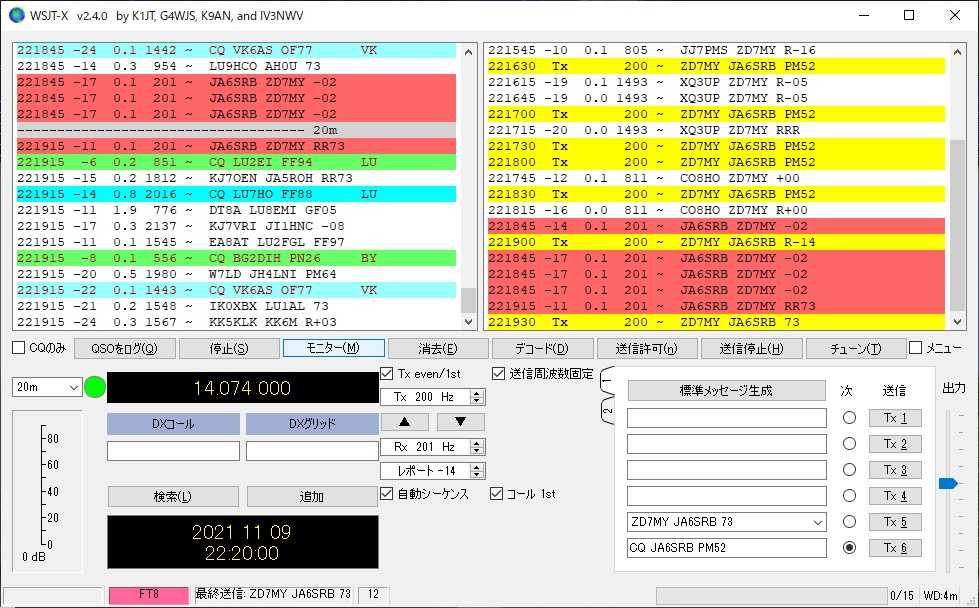The image size is (979, 608).
Task: Click the right pane scrollbar up arrow
Action: [958, 51]
